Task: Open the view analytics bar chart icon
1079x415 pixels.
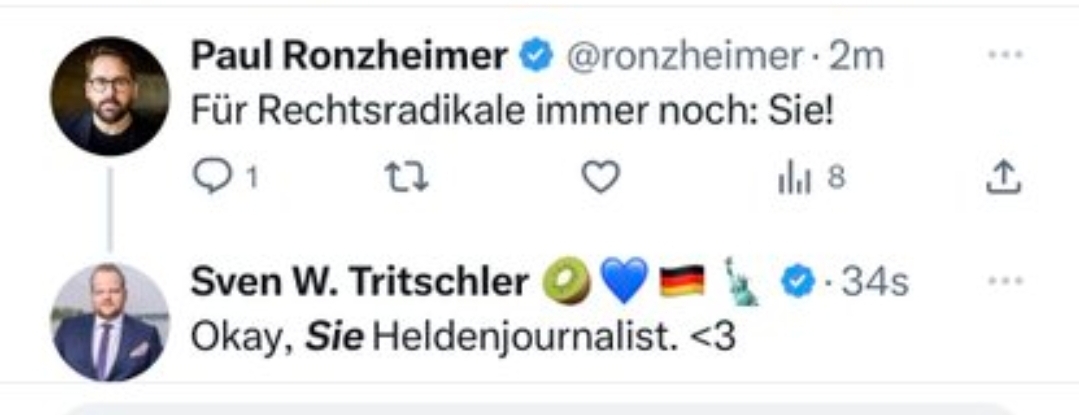Action: coord(792,179)
